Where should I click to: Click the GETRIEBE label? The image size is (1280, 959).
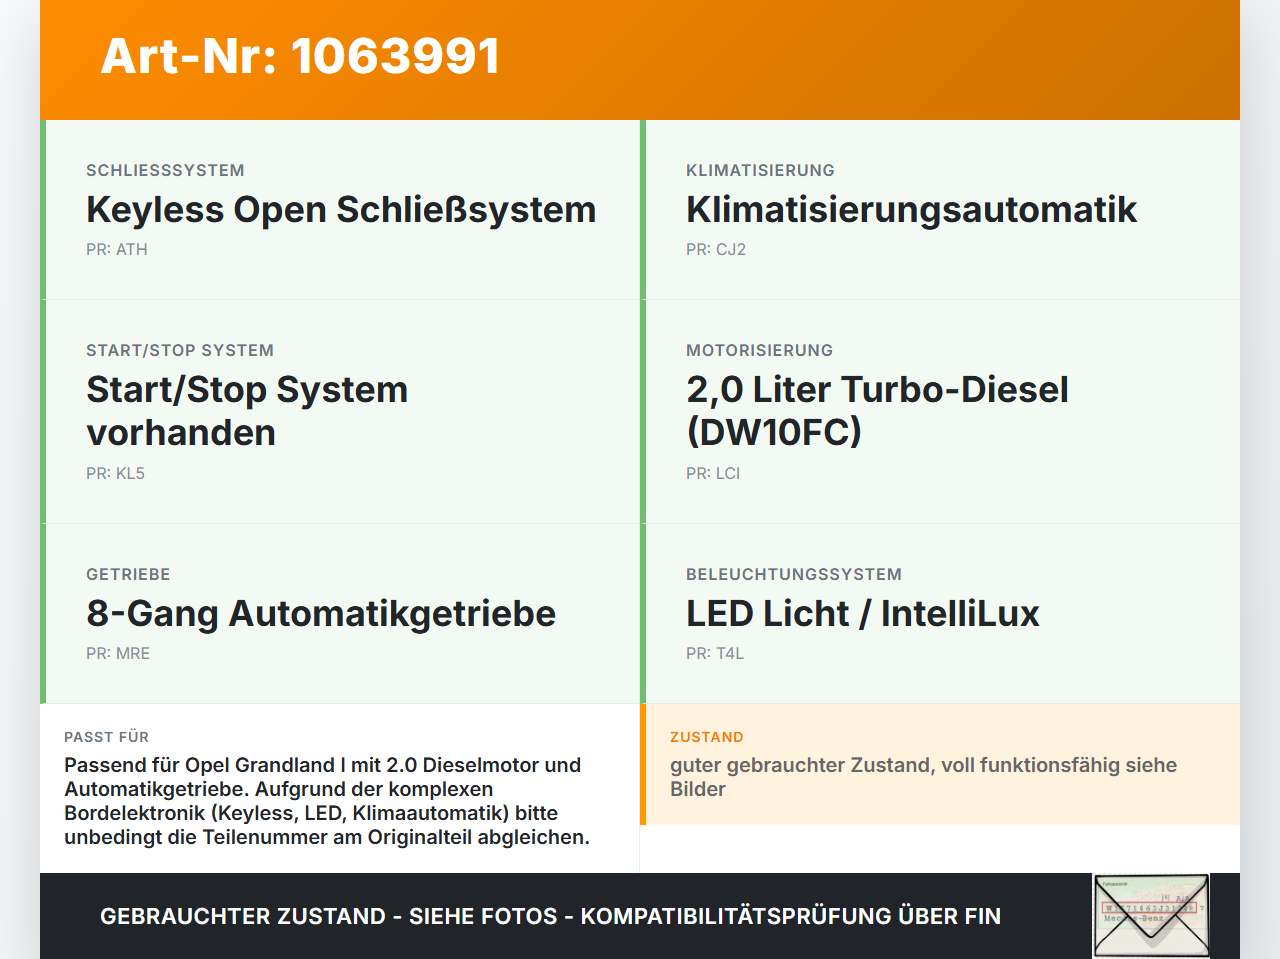pyautogui.click(x=128, y=574)
